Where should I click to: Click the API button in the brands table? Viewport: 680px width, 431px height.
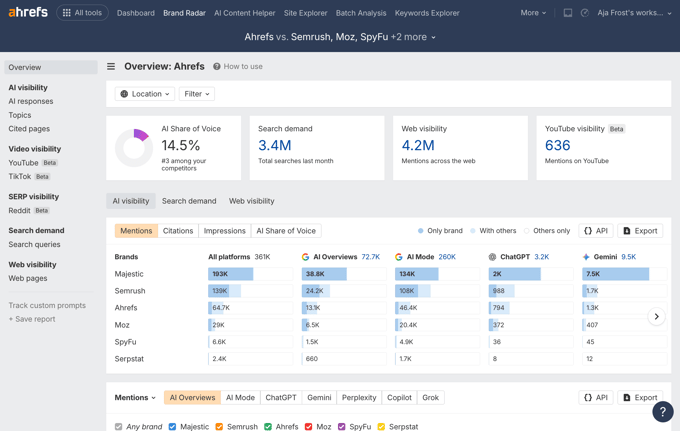pos(596,231)
